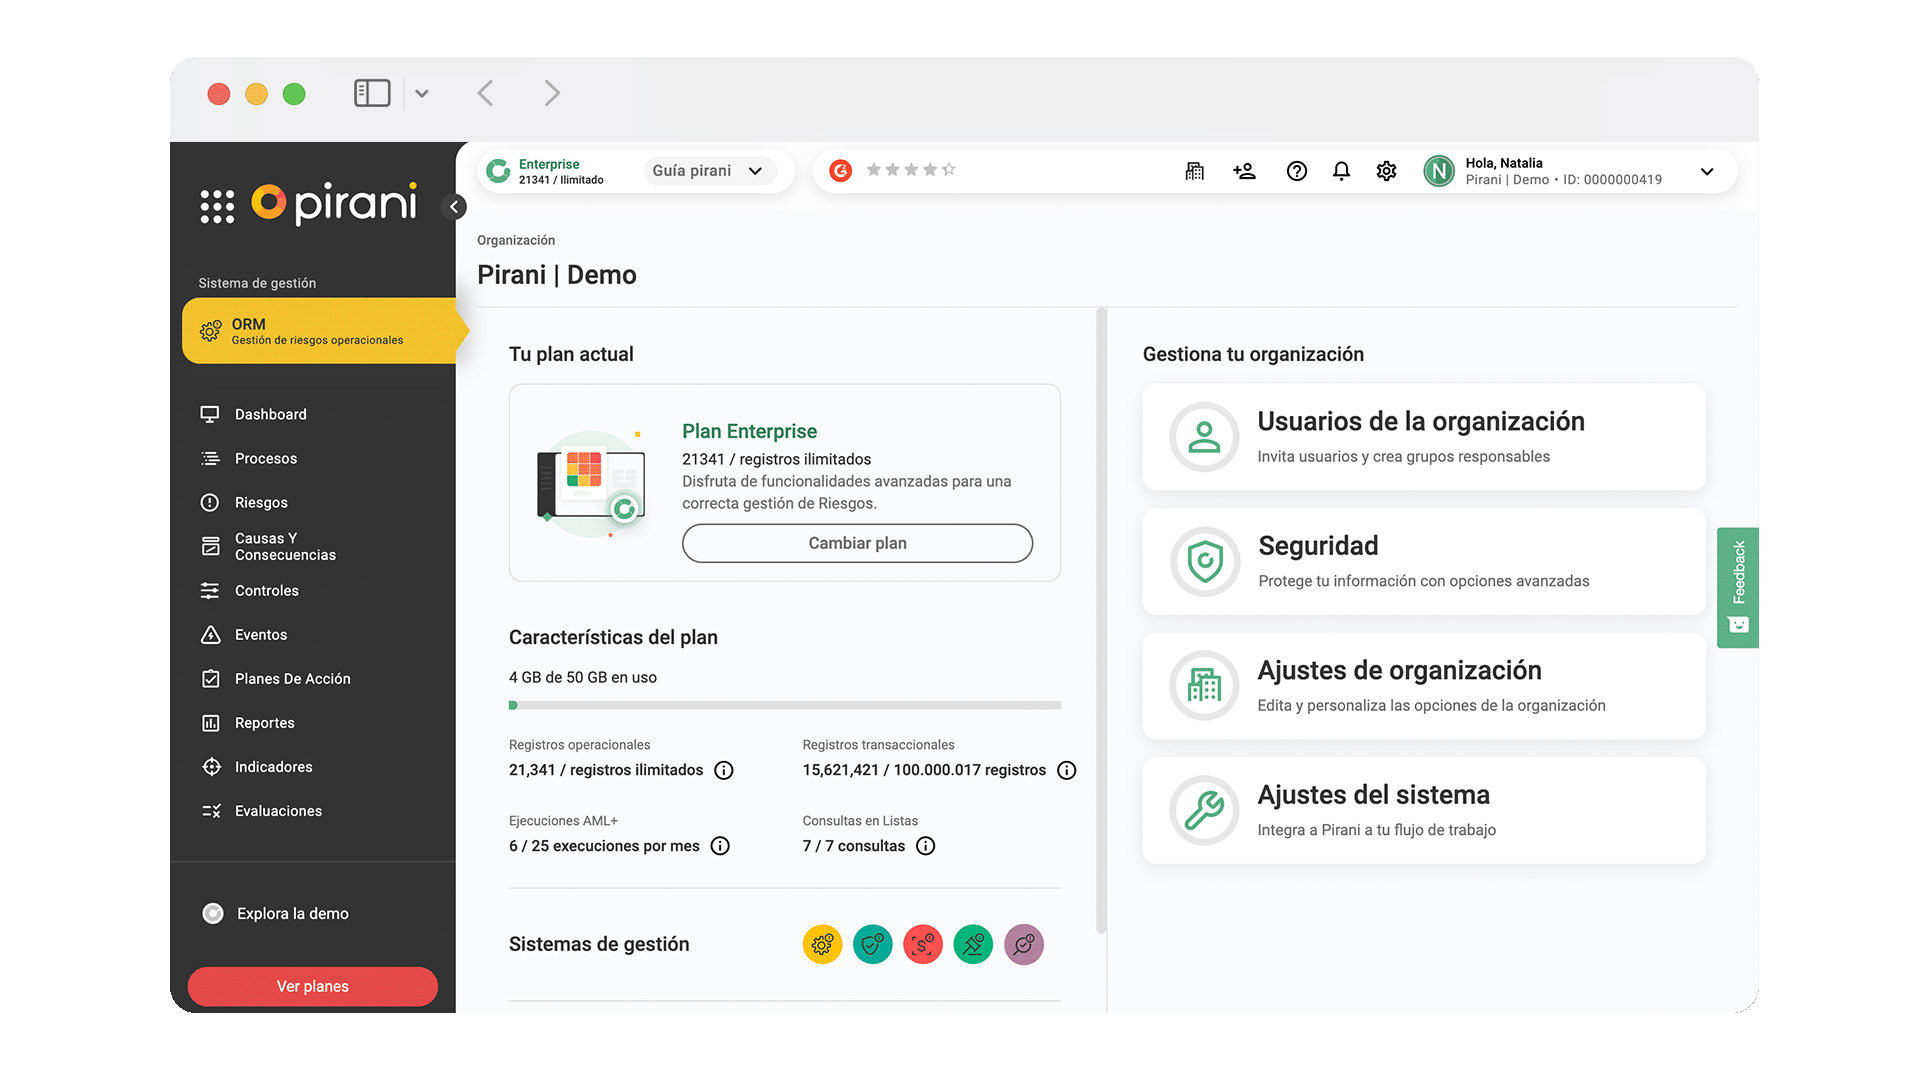Expand the Natalia user profile menu
Image resolution: width=1920 pixels, height=1080 pixels.
(x=1707, y=171)
